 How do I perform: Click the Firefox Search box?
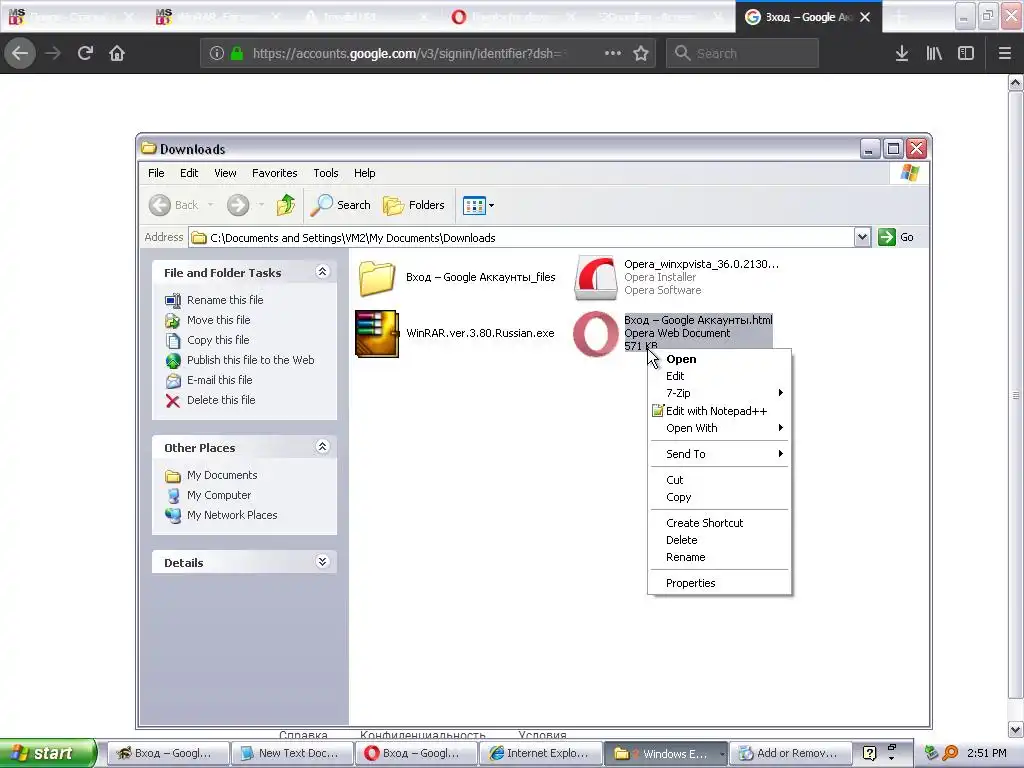pyautogui.click(x=742, y=53)
